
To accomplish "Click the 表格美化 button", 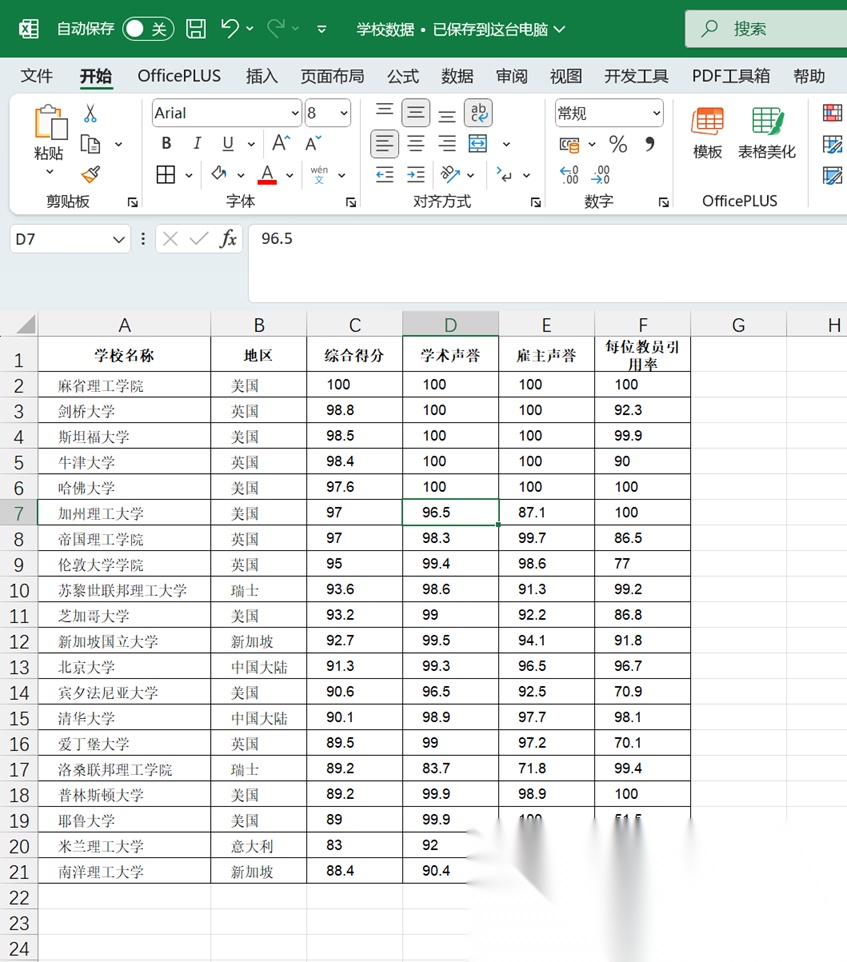I will (767, 133).
